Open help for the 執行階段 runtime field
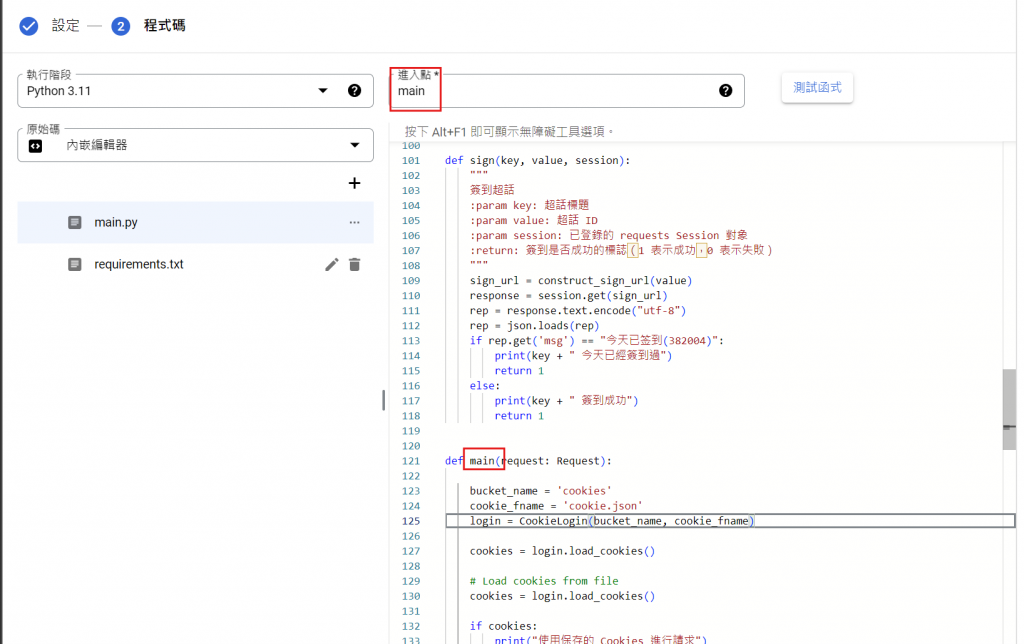 (x=355, y=91)
